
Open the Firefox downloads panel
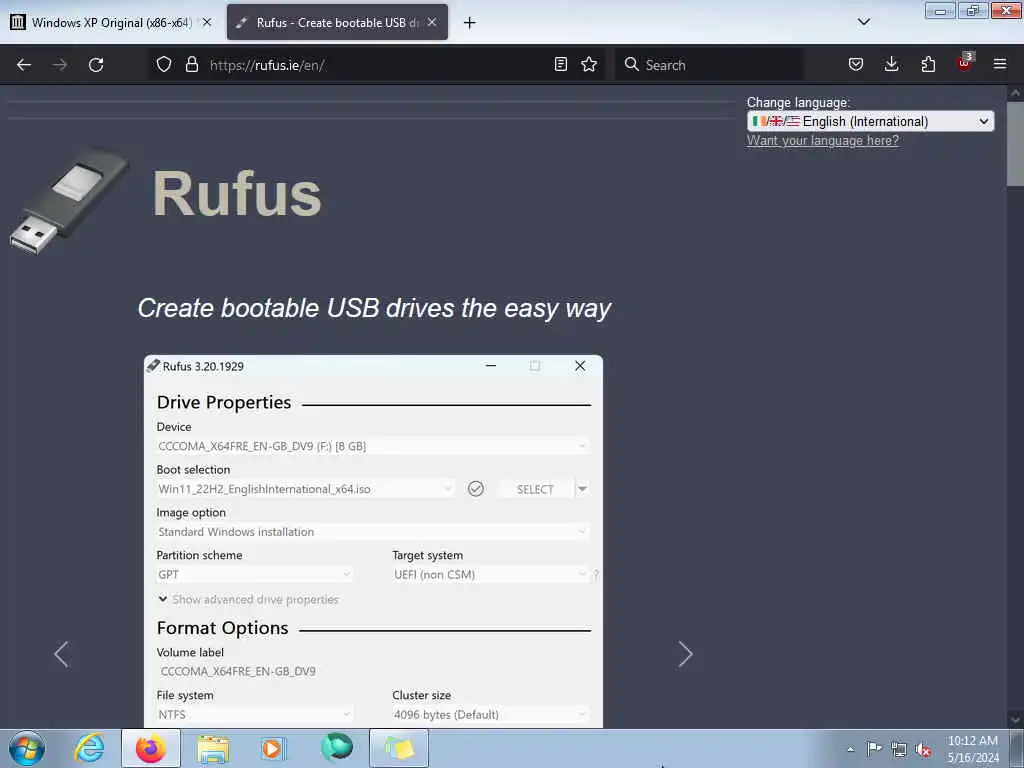891,64
